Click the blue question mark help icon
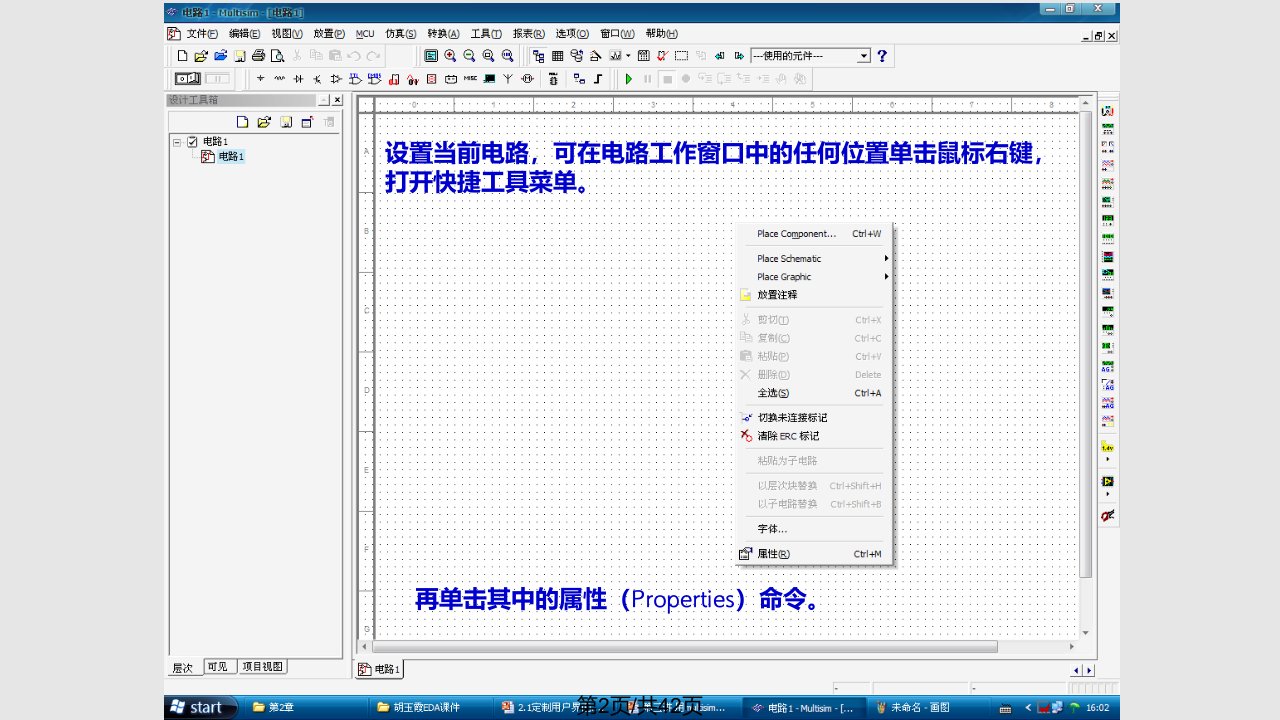The width and height of the screenshot is (1280, 720). pyautogui.click(x=882, y=56)
